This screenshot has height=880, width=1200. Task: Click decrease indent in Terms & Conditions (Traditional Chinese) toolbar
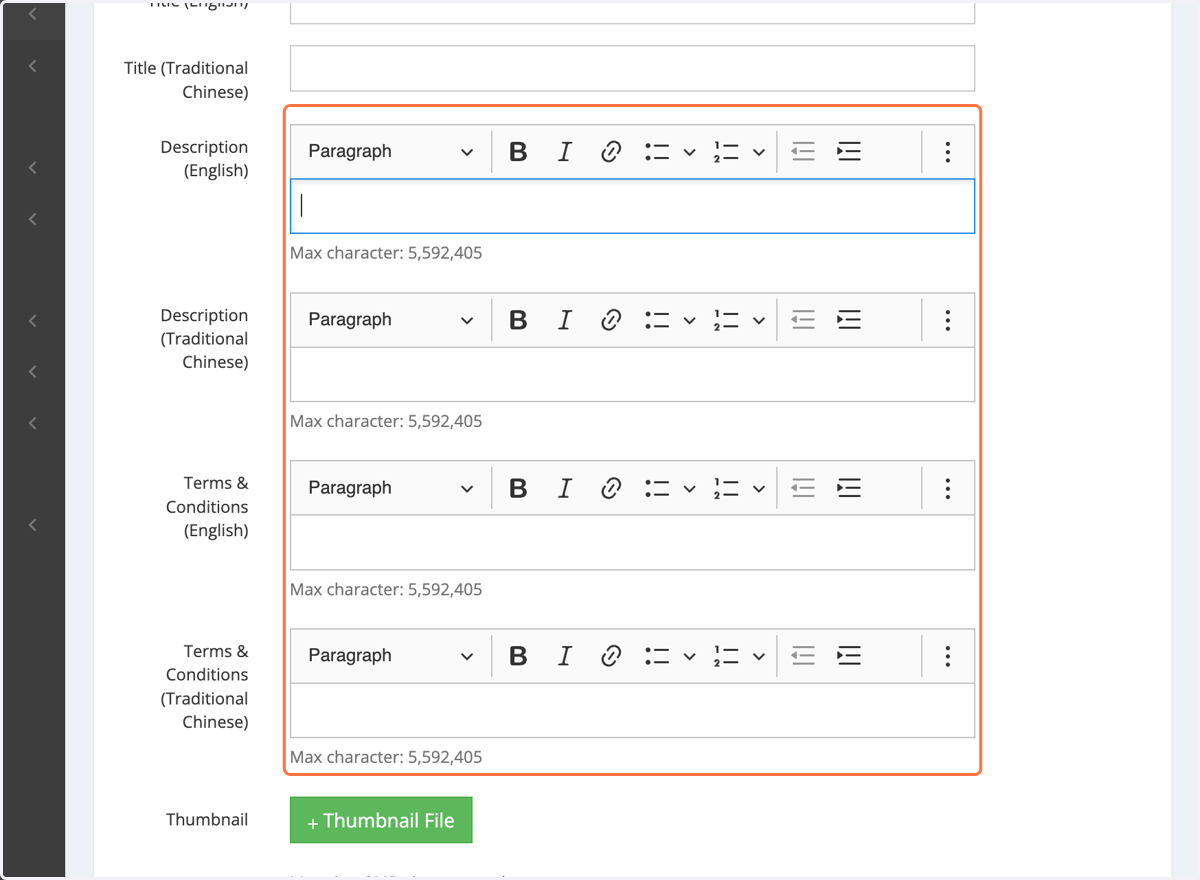point(803,656)
